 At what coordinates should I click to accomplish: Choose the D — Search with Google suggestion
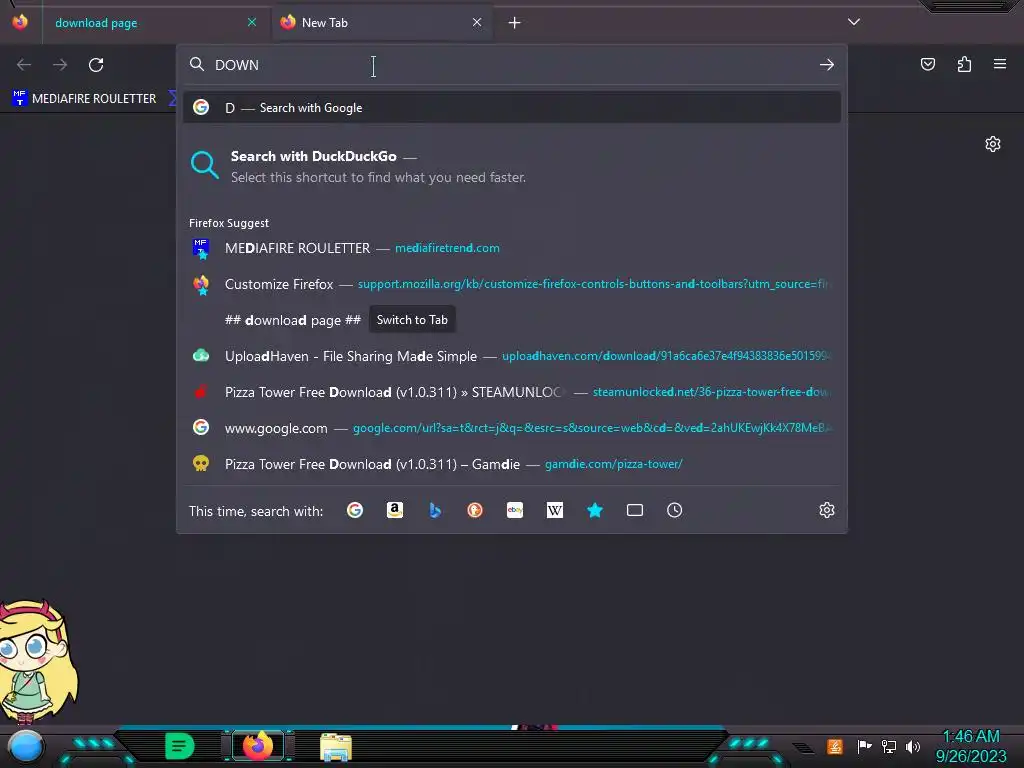[x=512, y=108]
